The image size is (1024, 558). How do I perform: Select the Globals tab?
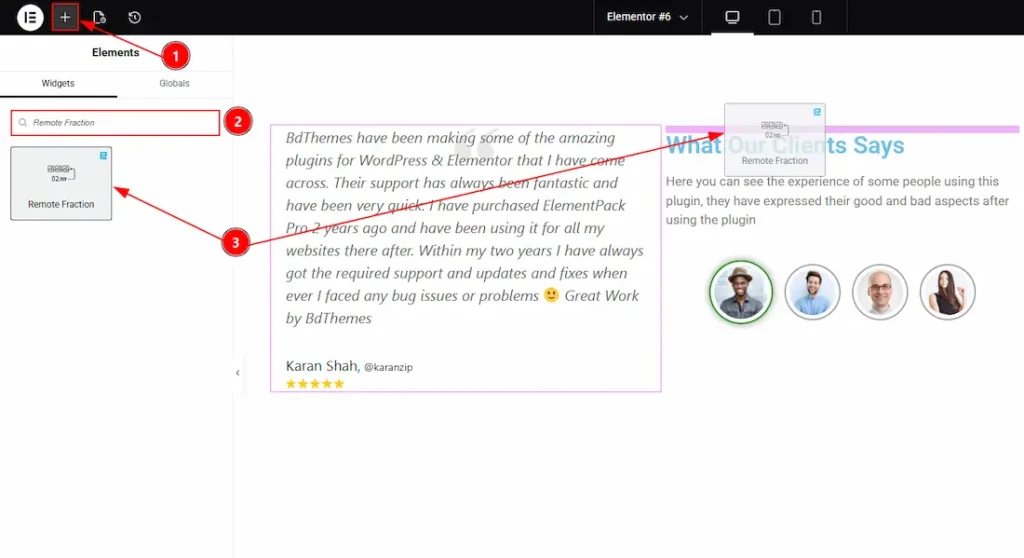coord(174,83)
